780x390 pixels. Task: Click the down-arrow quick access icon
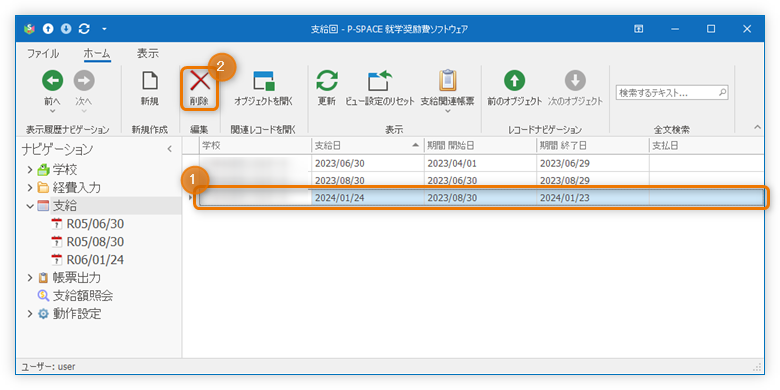point(66,29)
